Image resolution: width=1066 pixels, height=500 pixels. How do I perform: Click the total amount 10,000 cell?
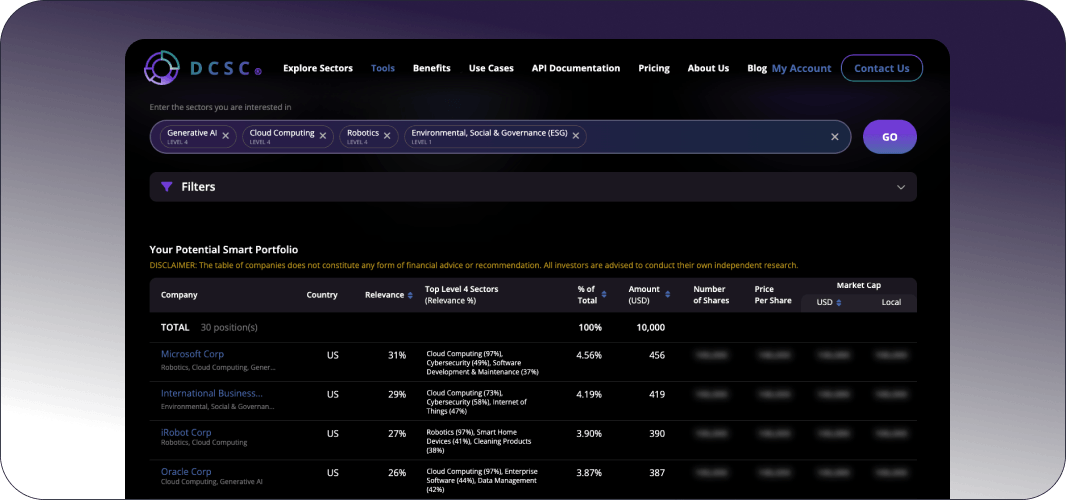(x=651, y=327)
